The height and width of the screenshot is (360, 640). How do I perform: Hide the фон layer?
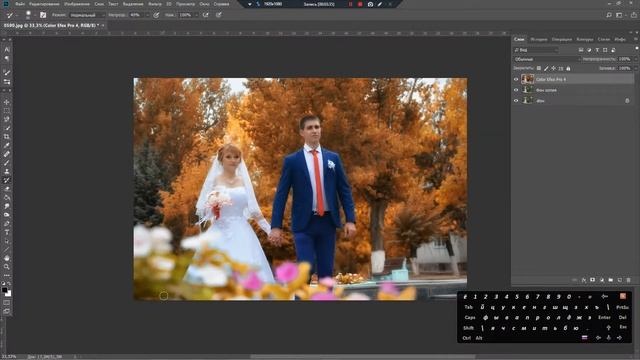tap(516, 100)
